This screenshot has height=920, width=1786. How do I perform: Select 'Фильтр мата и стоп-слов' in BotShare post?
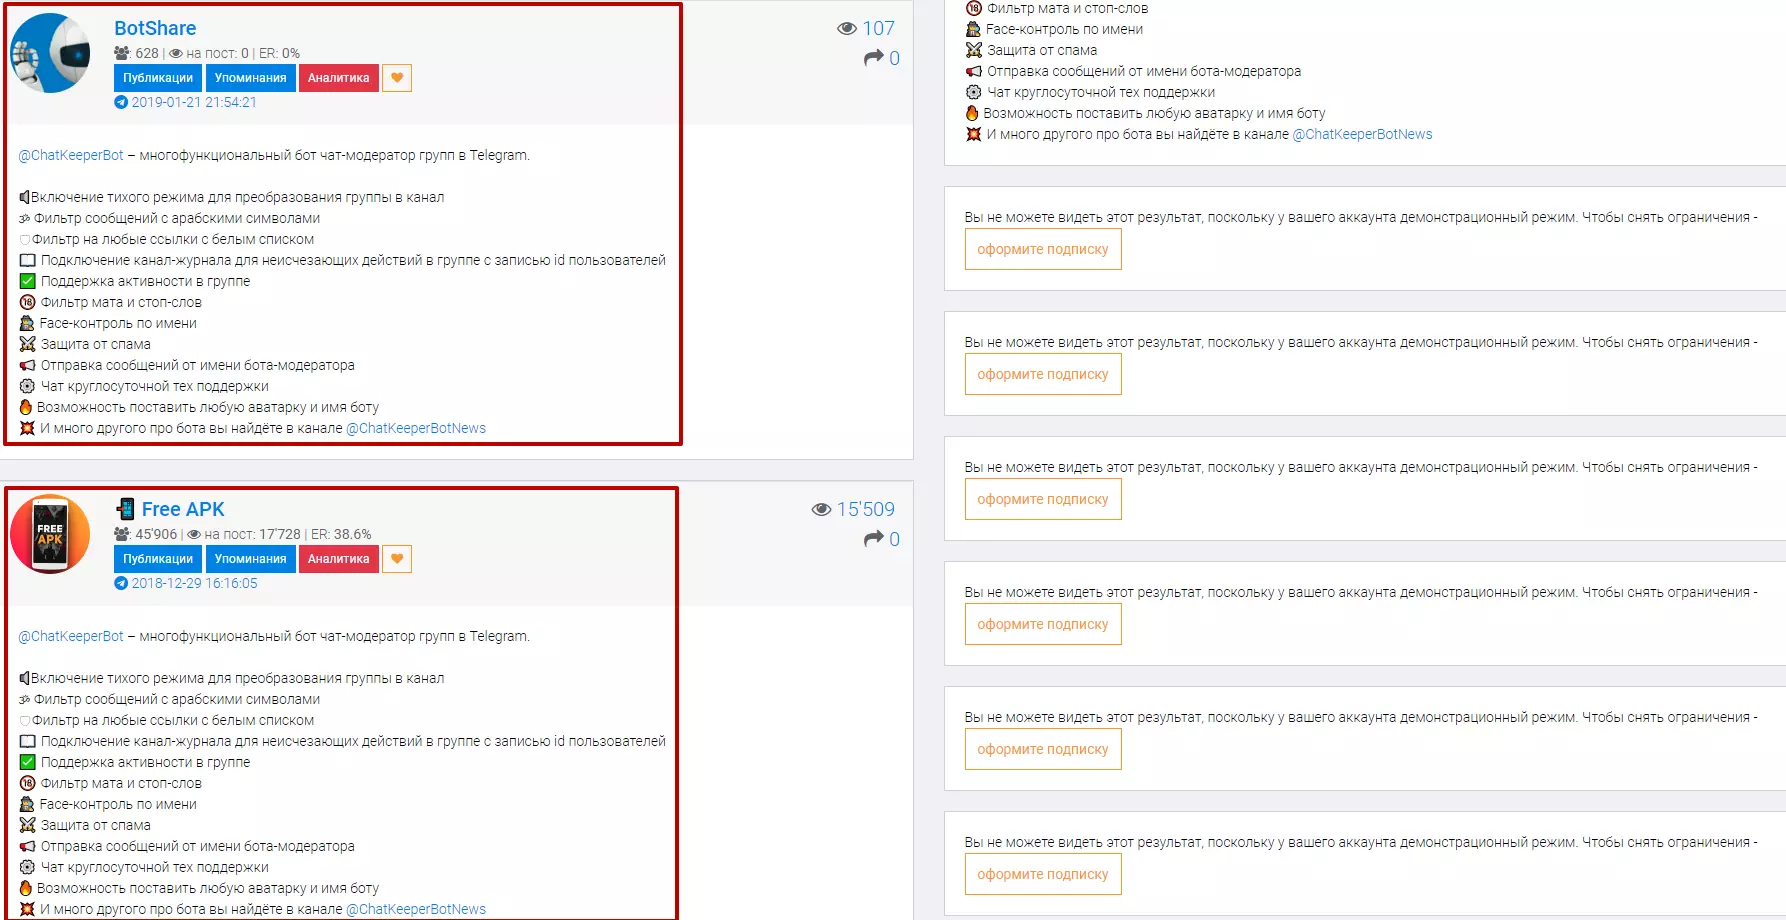[x=121, y=302]
